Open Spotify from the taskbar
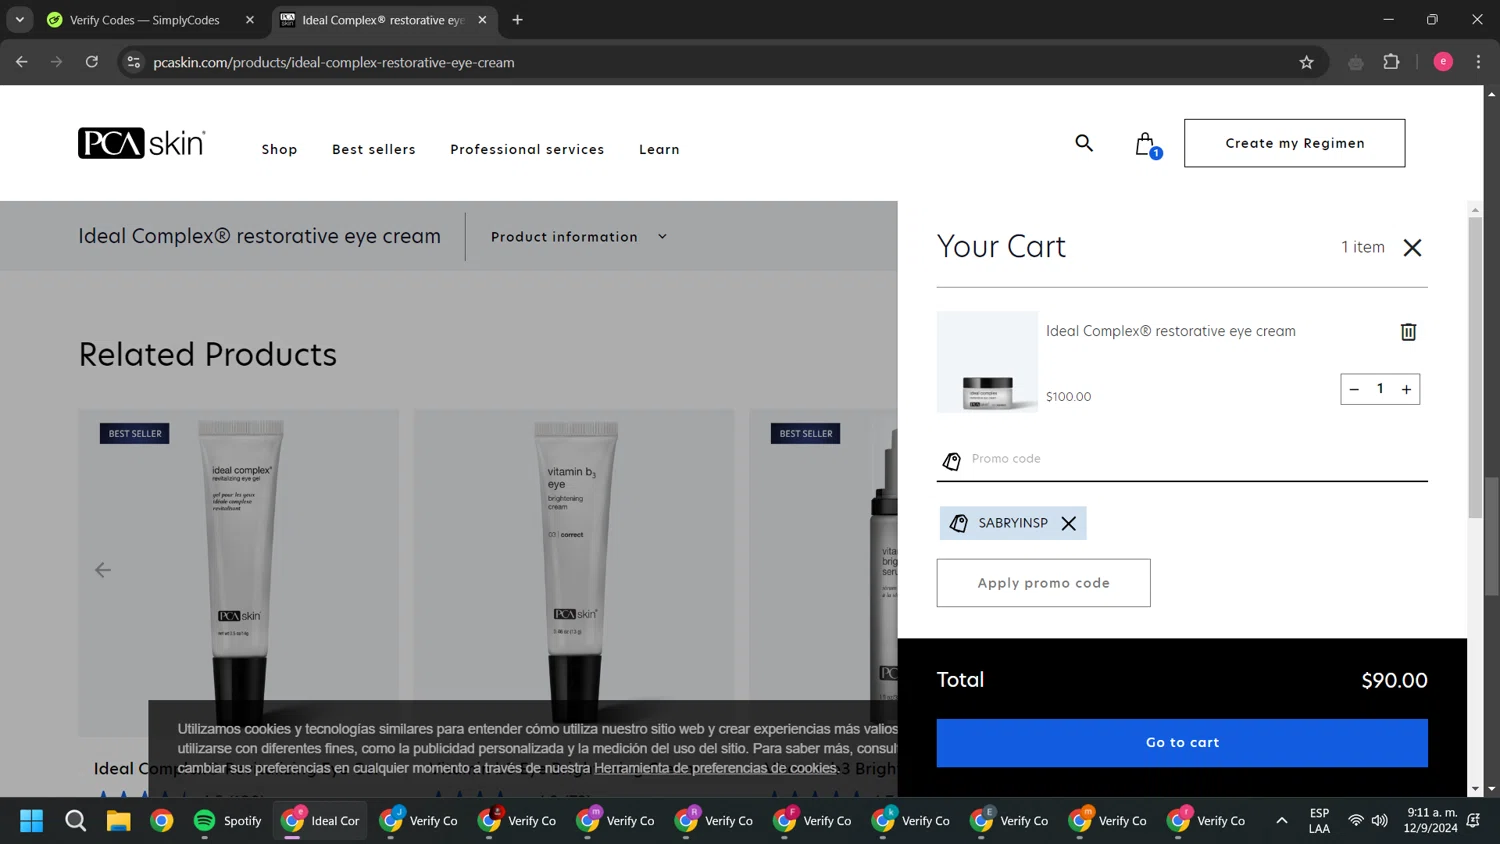 (227, 821)
